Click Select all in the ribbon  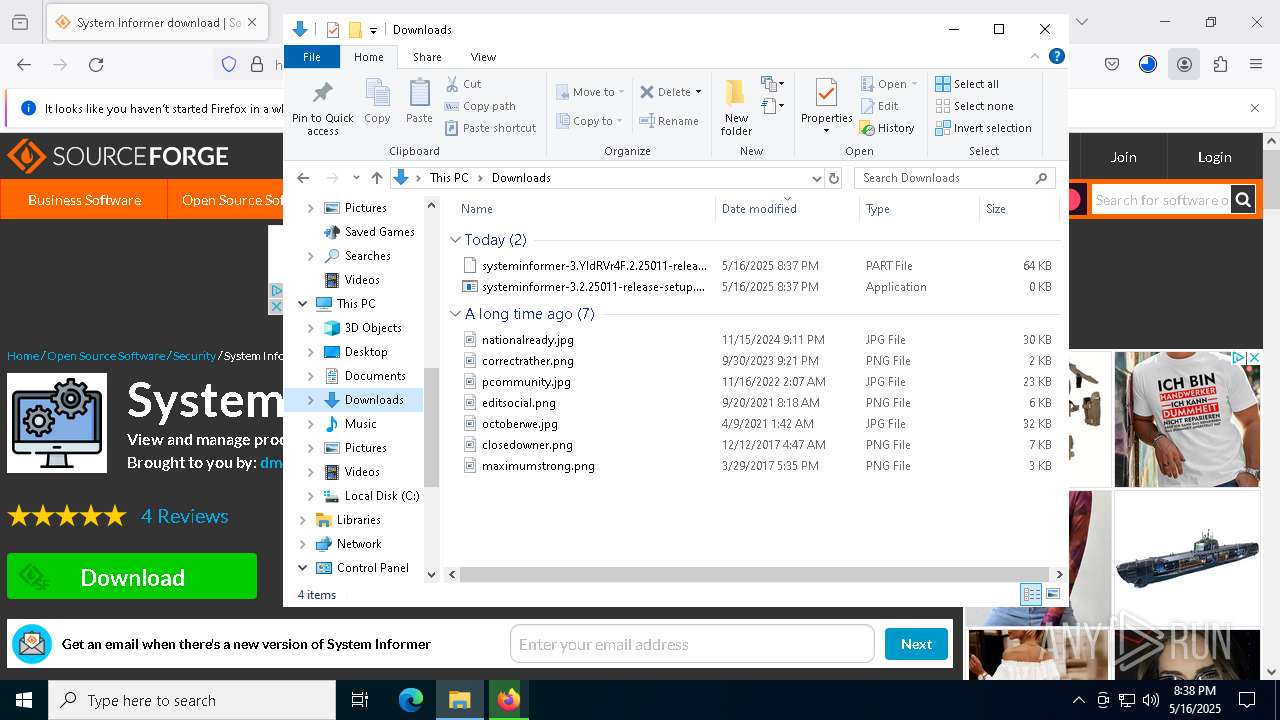click(x=967, y=84)
